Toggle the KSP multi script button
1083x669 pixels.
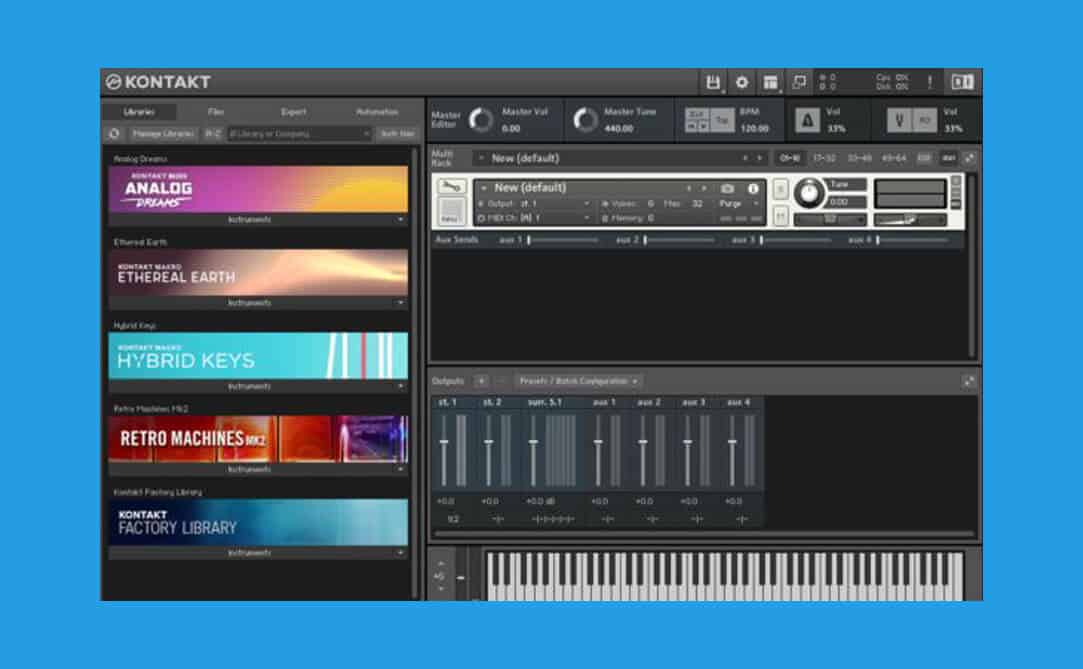pyautogui.click(x=923, y=158)
